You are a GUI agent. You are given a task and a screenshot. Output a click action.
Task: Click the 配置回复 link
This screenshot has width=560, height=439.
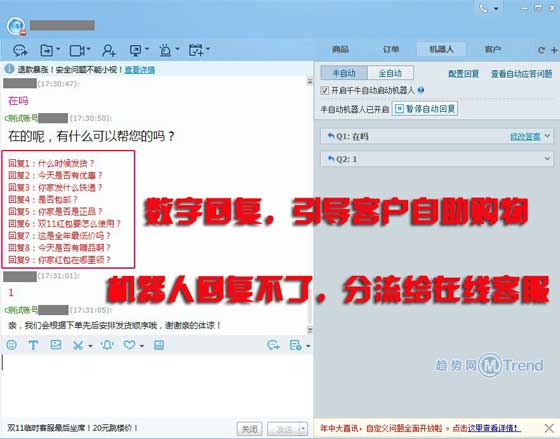463,74
